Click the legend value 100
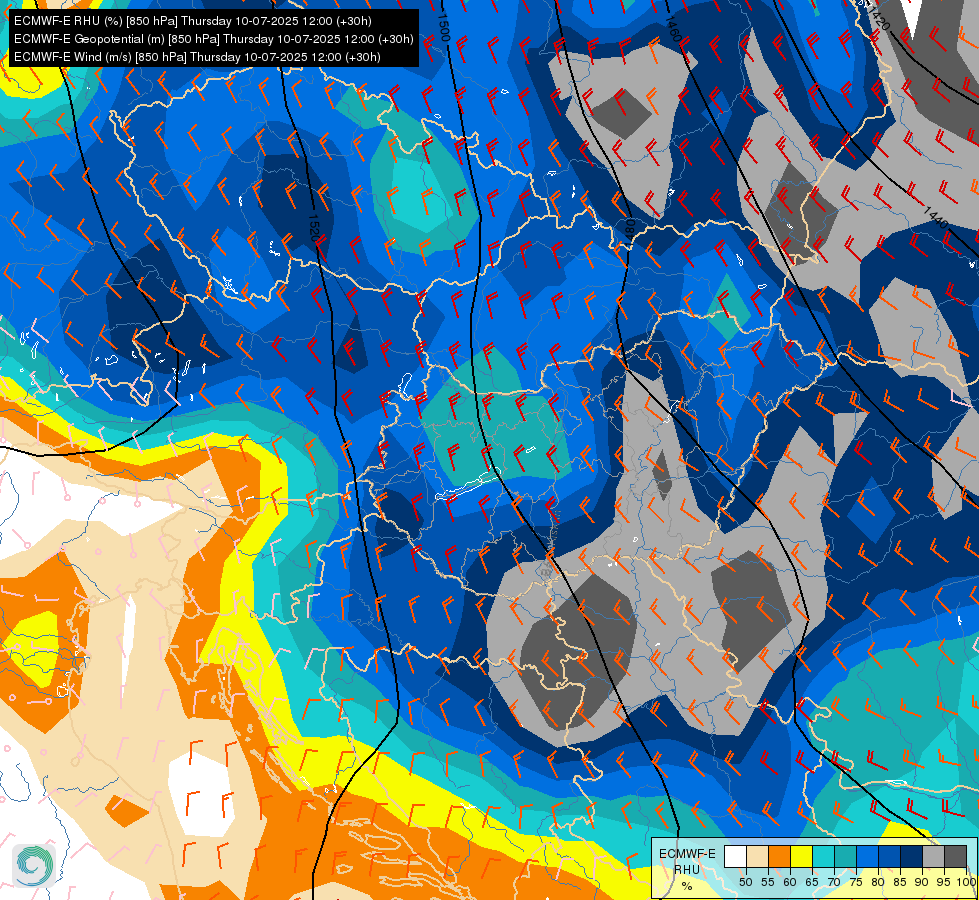Viewport: 979px width, 900px height. 967,882
